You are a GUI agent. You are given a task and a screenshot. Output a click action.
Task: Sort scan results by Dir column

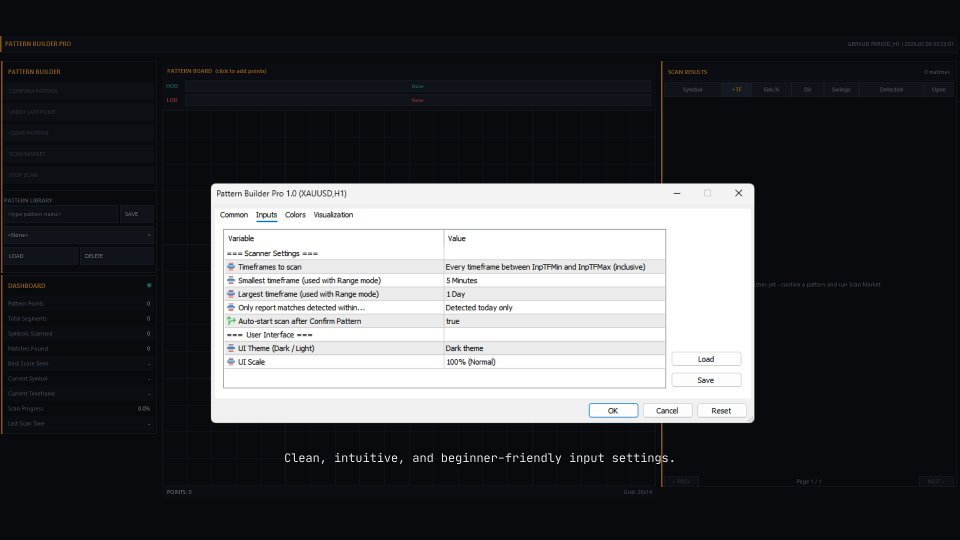pyautogui.click(x=808, y=89)
